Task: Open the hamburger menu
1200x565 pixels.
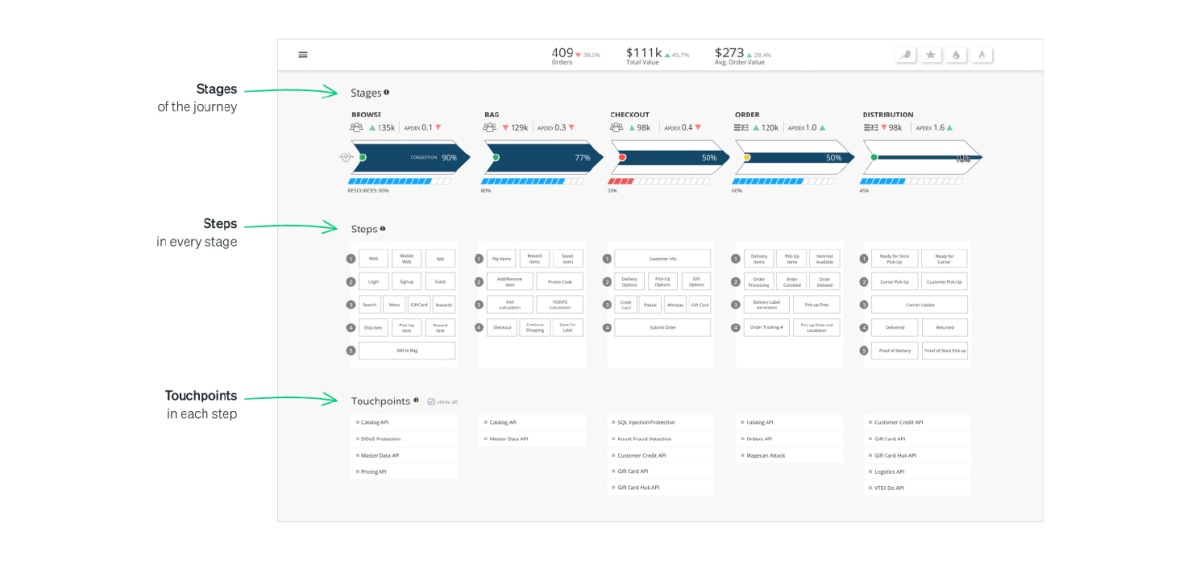Action: pos(303,55)
